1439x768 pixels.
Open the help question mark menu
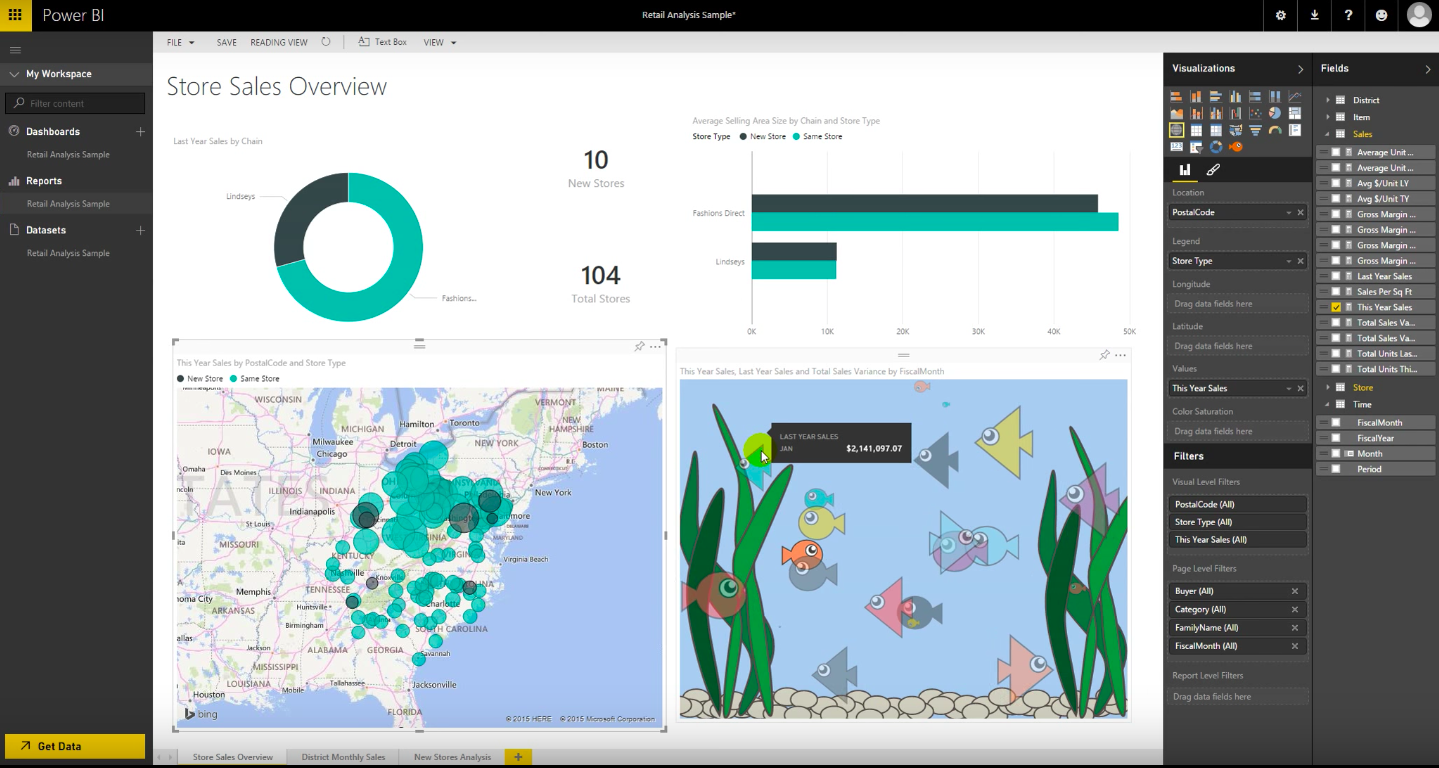[x=1348, y=15]
